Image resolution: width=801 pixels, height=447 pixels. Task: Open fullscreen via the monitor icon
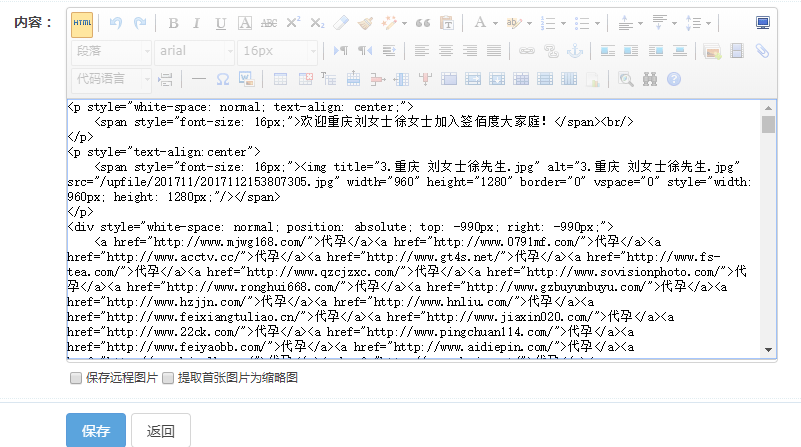[x=763, y=23]
